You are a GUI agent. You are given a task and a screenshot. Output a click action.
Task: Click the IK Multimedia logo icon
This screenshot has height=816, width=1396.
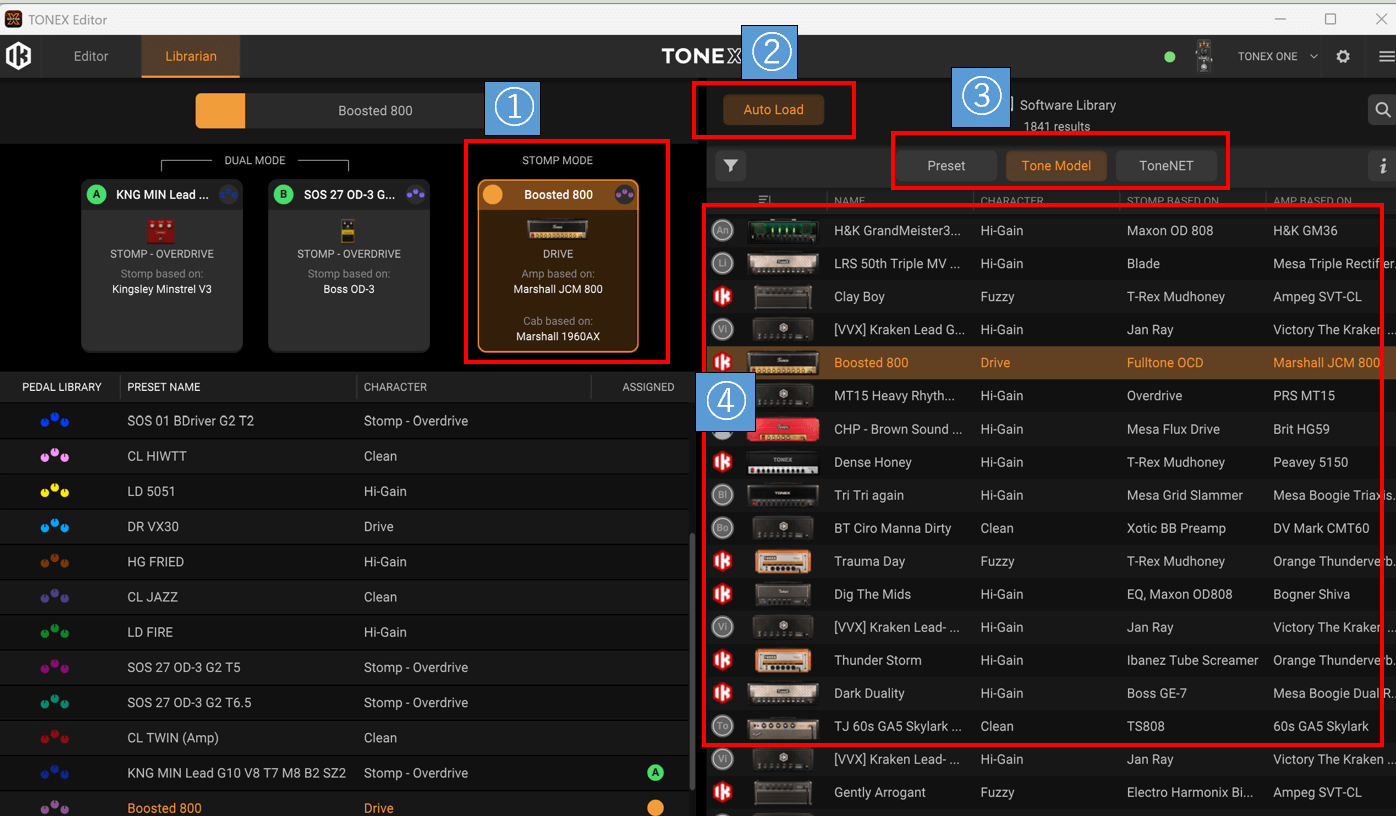point(18,56)
